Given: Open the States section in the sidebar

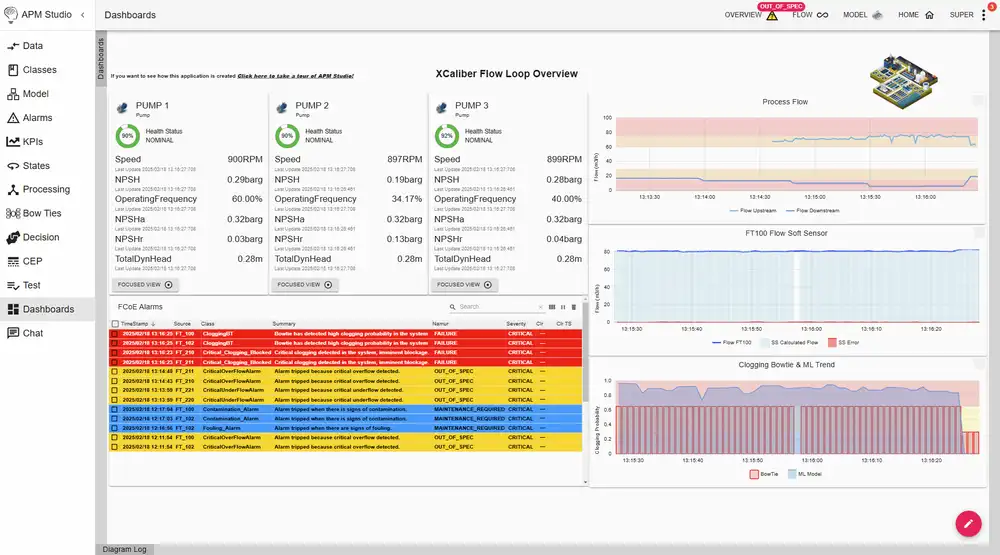Looking at the screenshot, I should click(28, 165).
